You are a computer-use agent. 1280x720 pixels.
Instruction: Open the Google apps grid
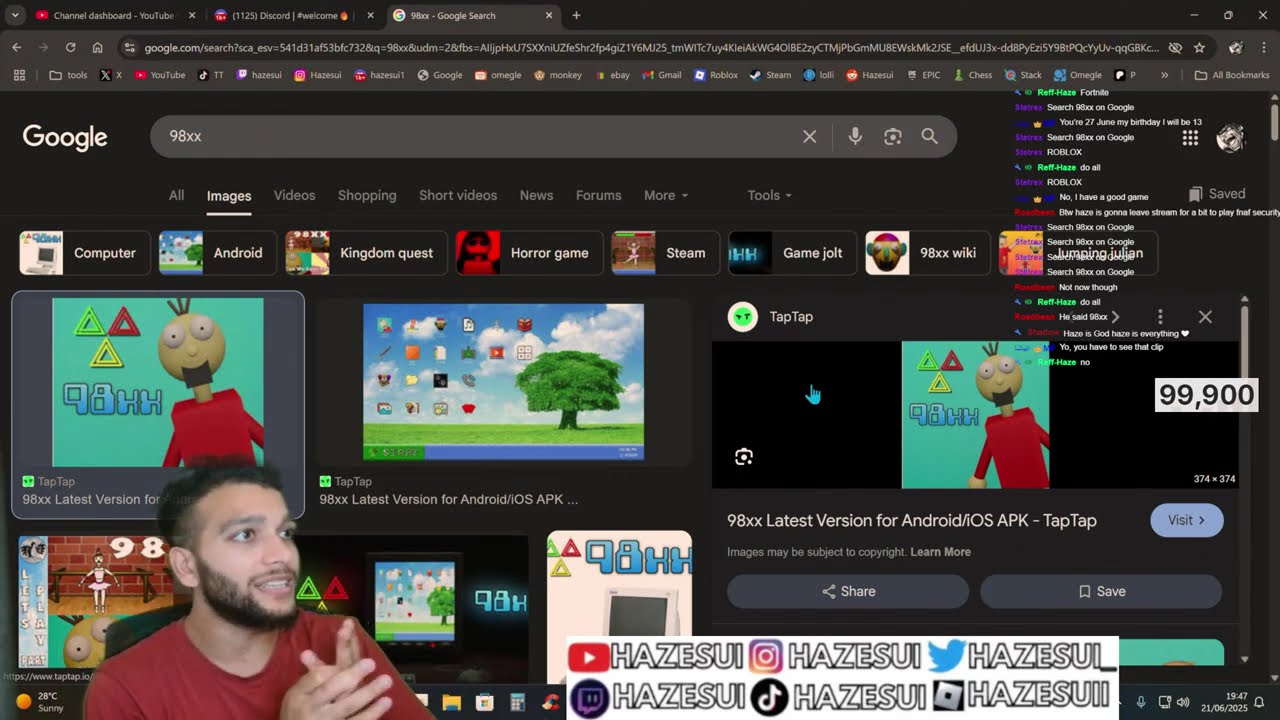(1190, 138)
